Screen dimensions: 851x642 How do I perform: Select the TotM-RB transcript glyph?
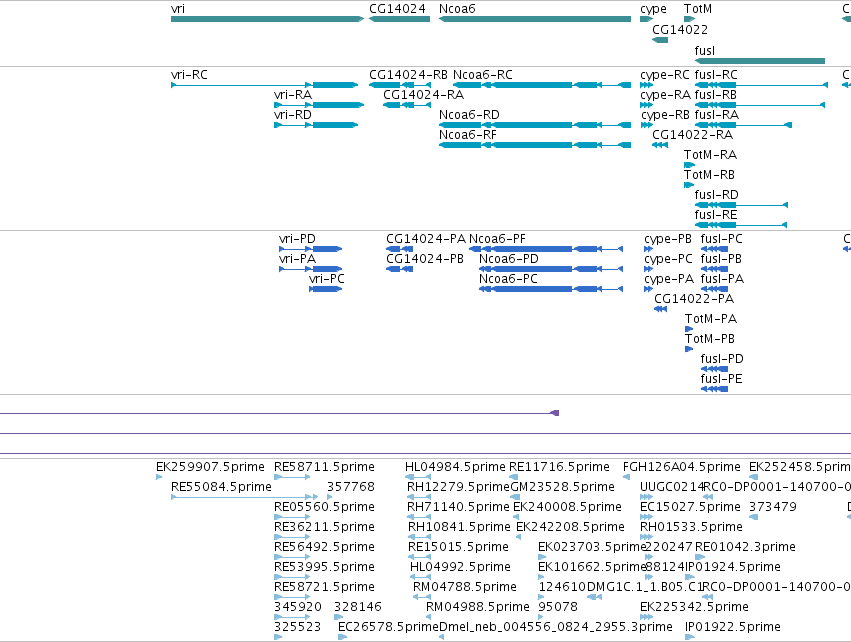point(689,185)
